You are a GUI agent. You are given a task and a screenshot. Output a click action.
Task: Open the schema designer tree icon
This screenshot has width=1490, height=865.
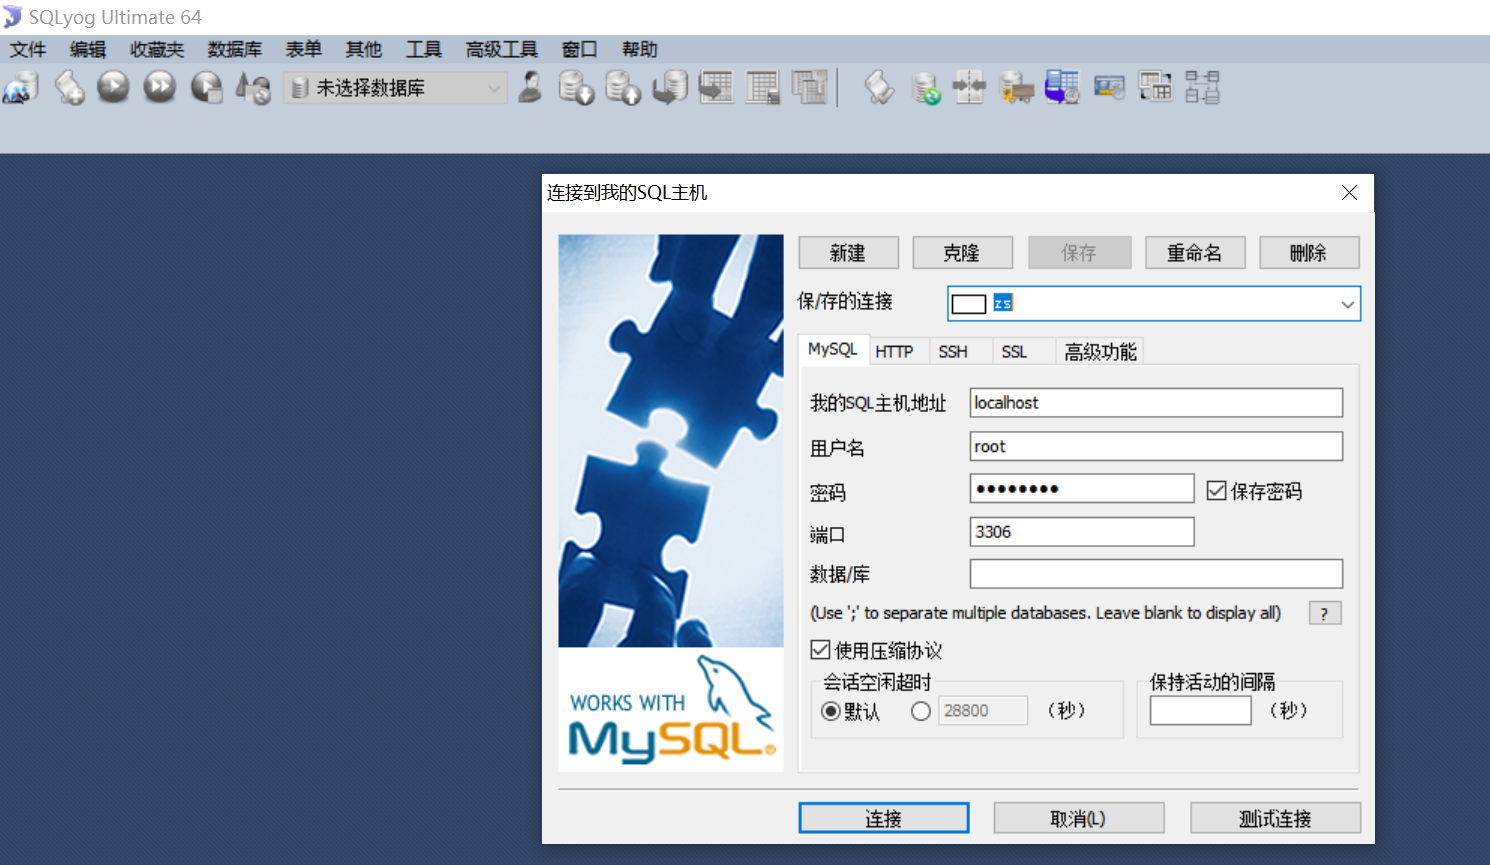[1202, 88]
